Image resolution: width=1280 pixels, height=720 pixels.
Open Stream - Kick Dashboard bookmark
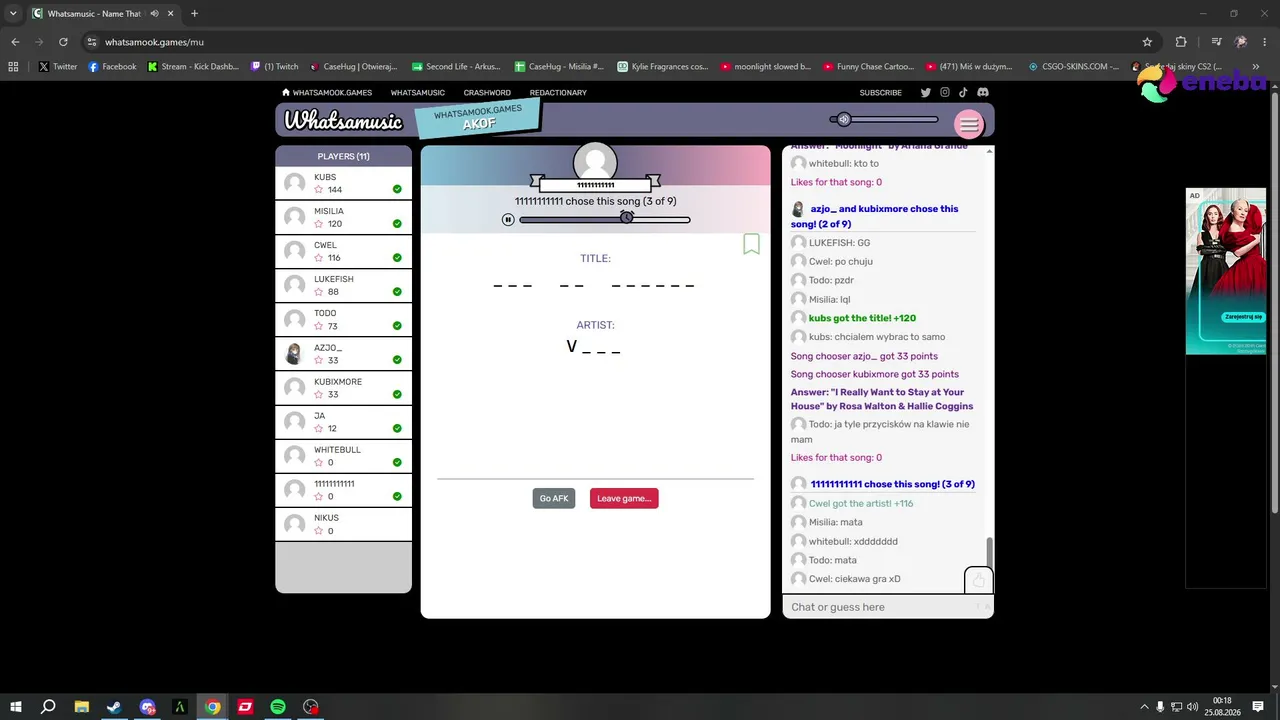tap(193, 67)
